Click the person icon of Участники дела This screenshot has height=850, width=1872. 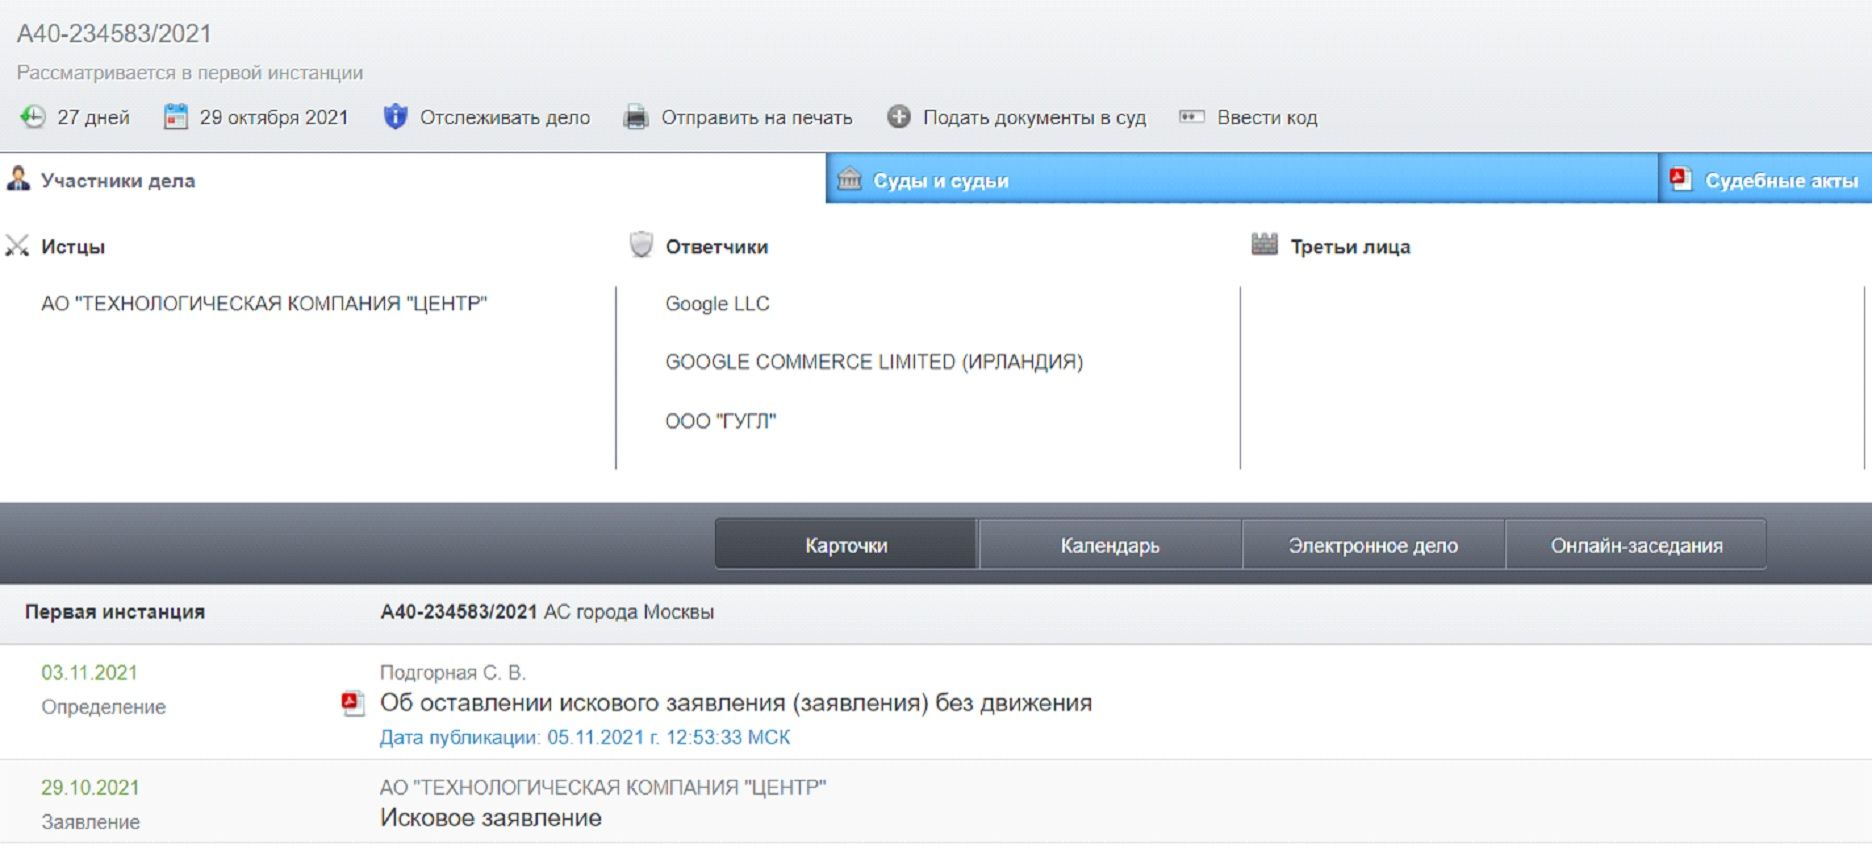coord(18,179)
